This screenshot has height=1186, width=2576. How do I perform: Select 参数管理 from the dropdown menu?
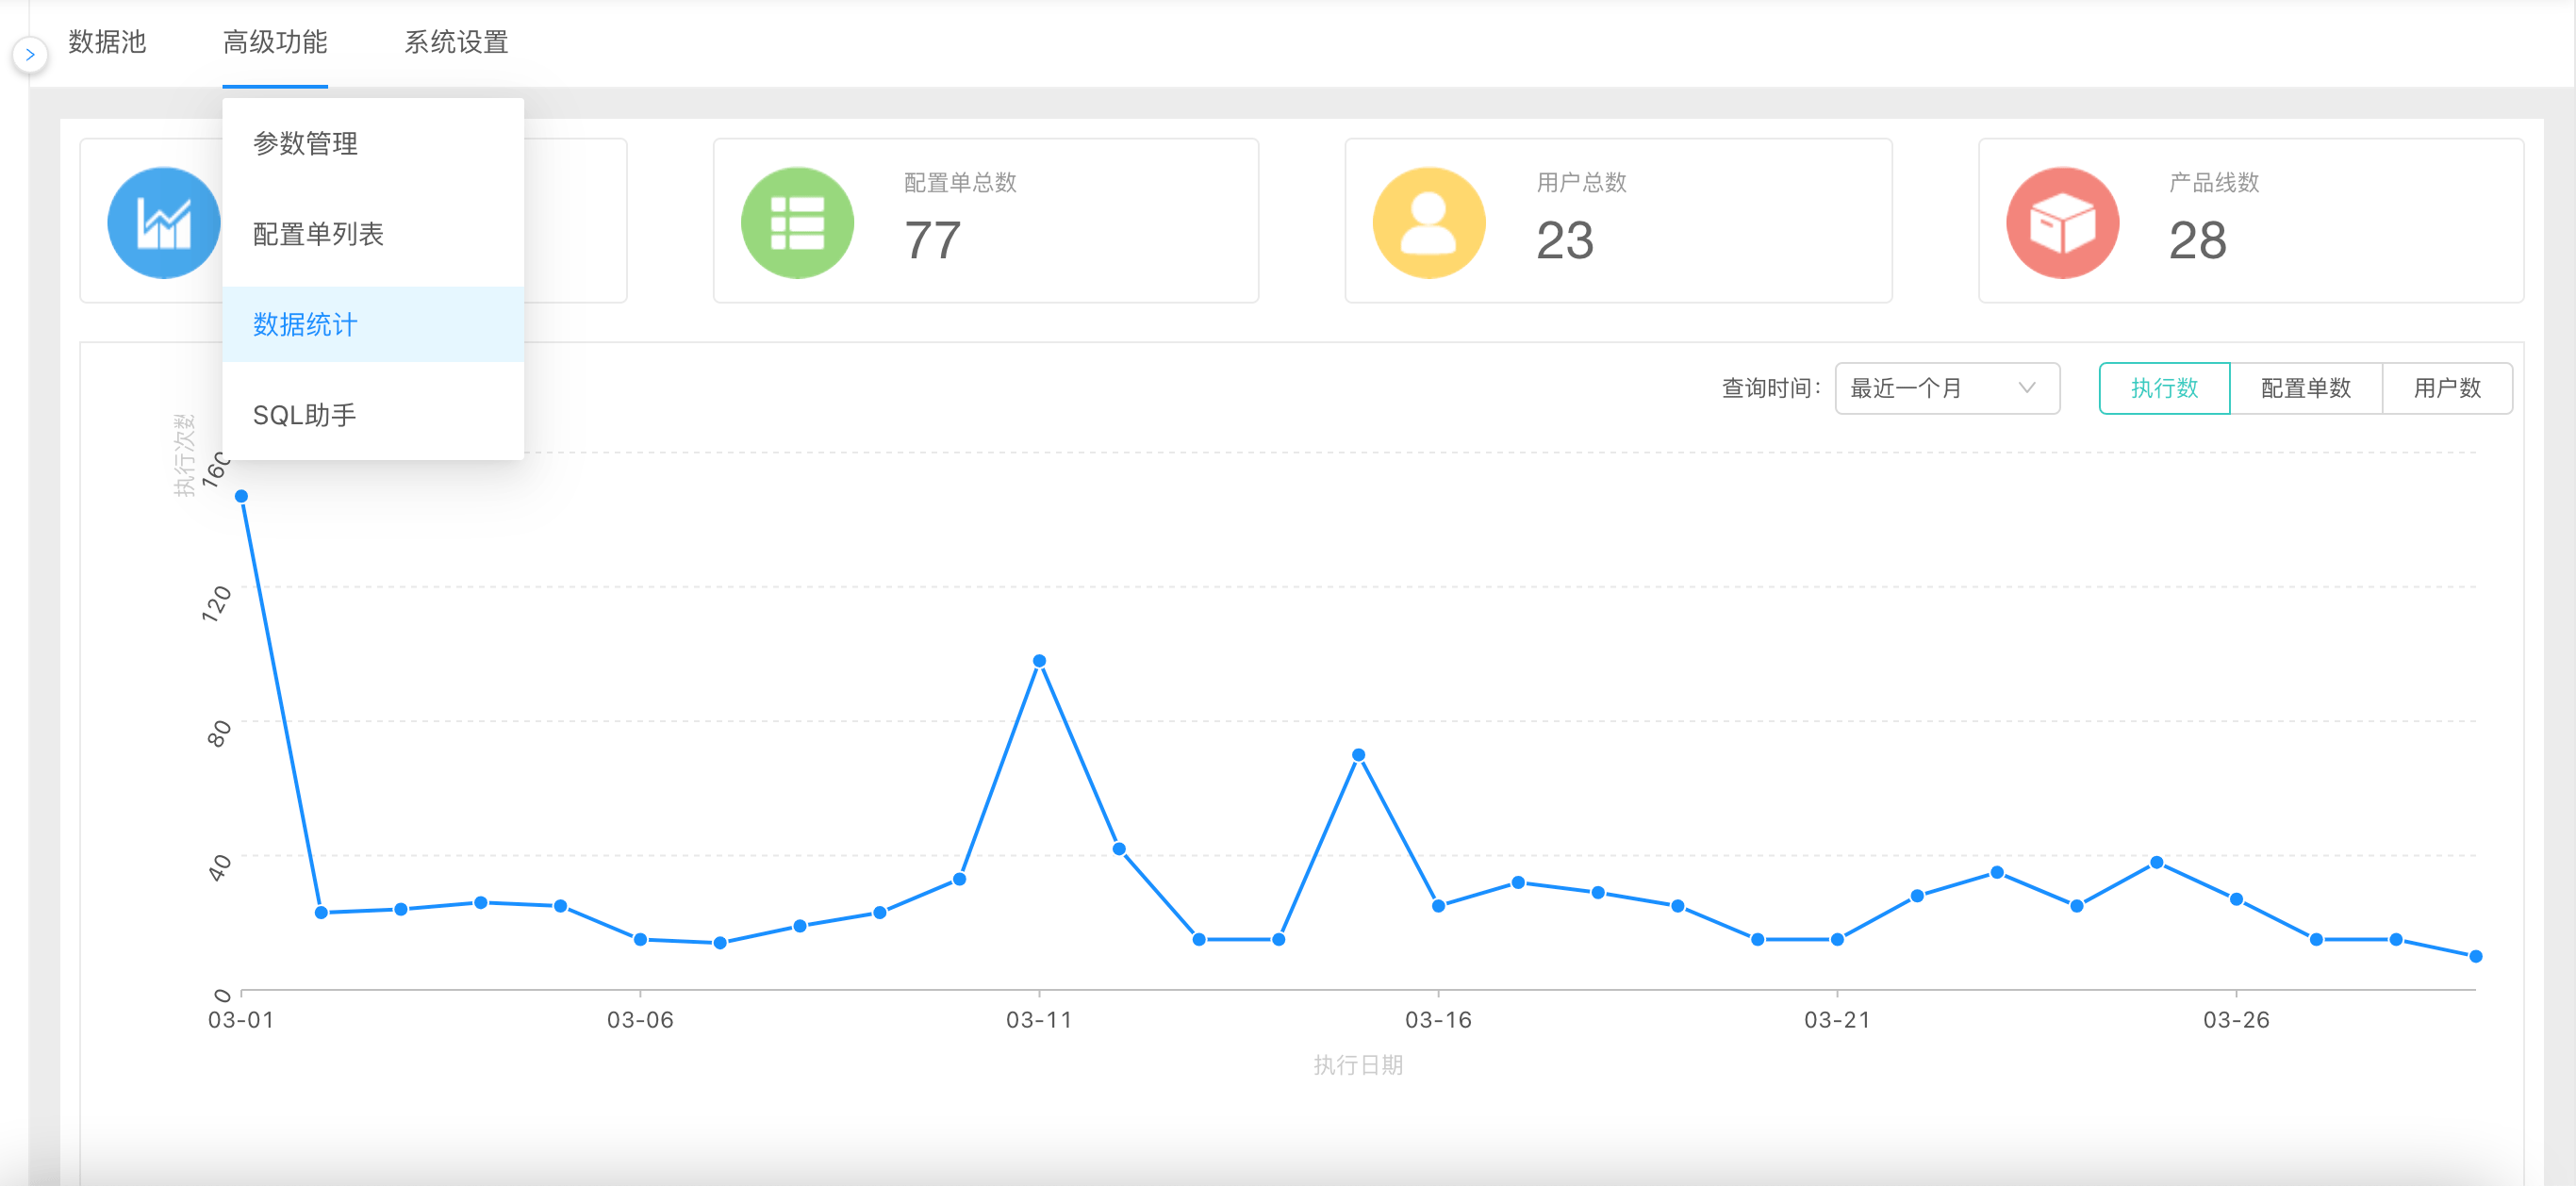tap(373, 143)
